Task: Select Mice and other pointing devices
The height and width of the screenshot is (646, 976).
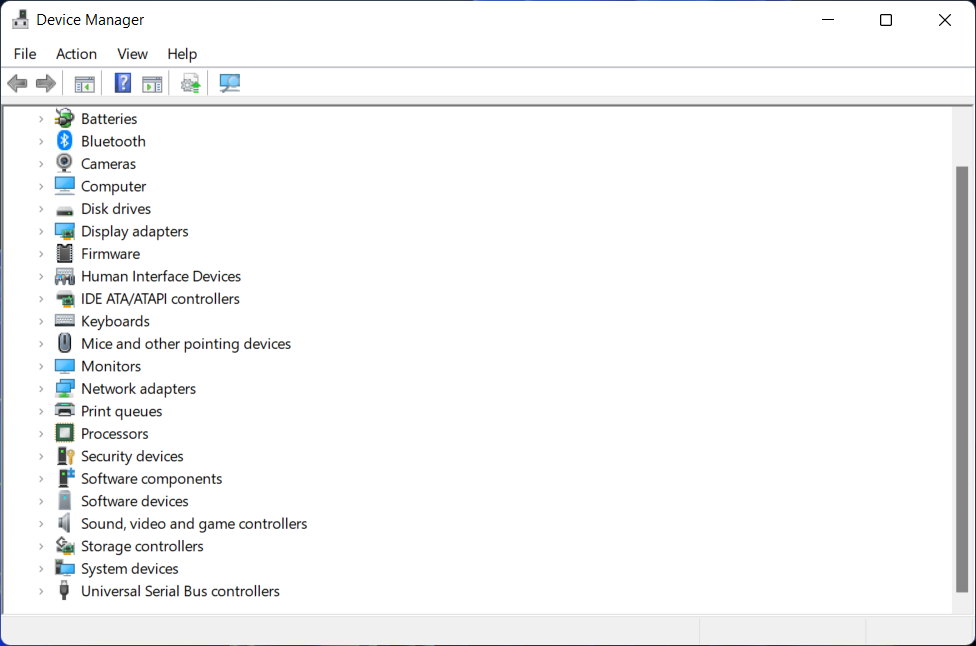Action: tap(186, 344)
